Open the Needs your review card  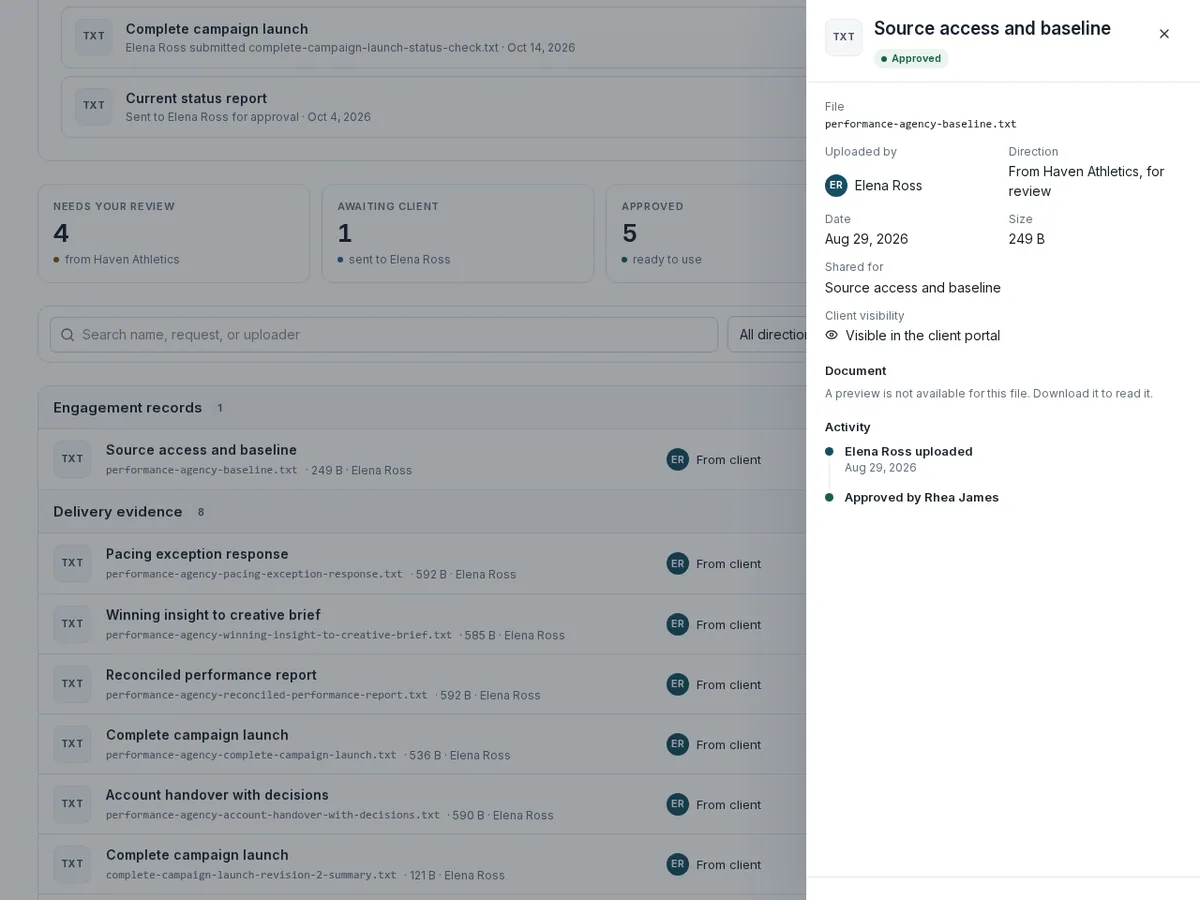click(x=174, y=233)
